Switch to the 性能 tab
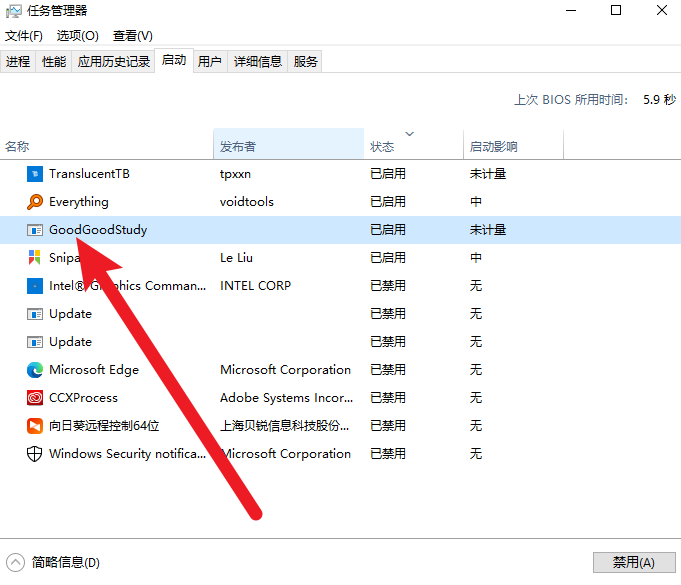This screenshot has height=585, width=681. click(54, 62)
